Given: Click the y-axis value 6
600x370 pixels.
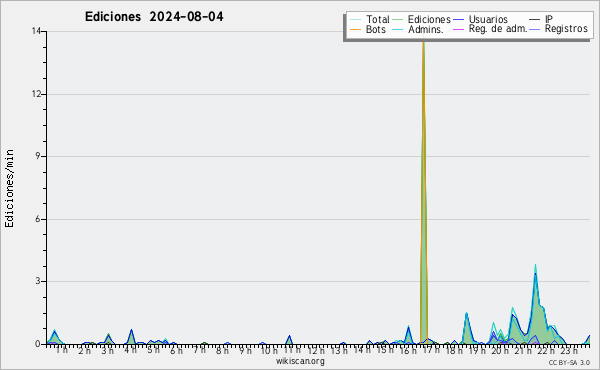Looking at the screenshot, I should tap(38, 219).
